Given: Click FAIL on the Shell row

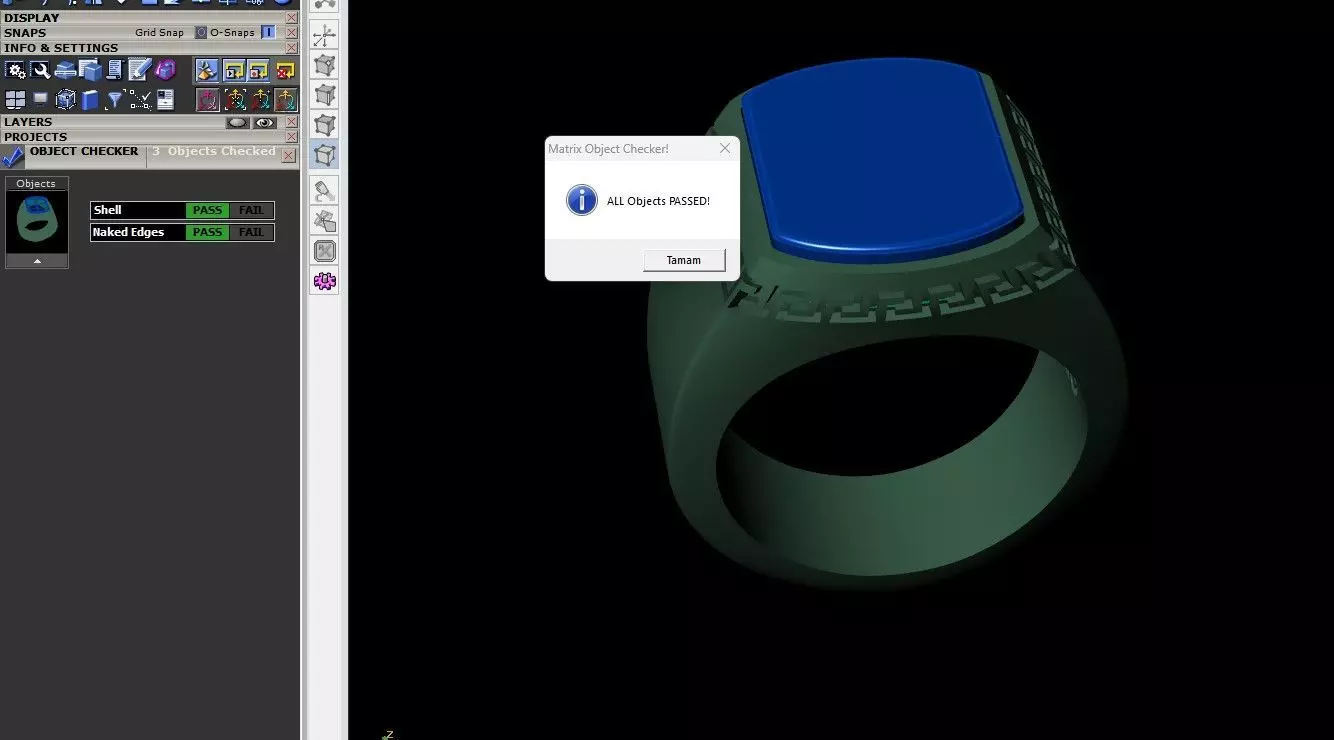Looking at the screenshot, I should [x=251, y=210].
